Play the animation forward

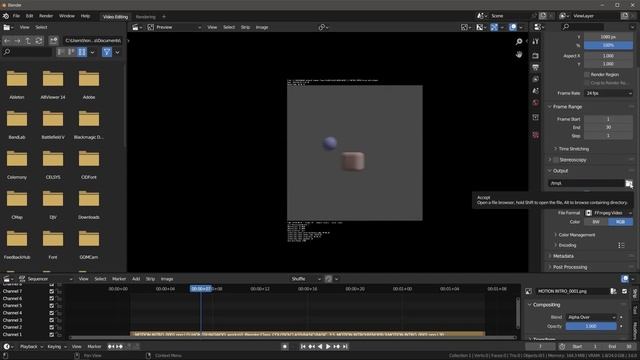coord(328,347)
